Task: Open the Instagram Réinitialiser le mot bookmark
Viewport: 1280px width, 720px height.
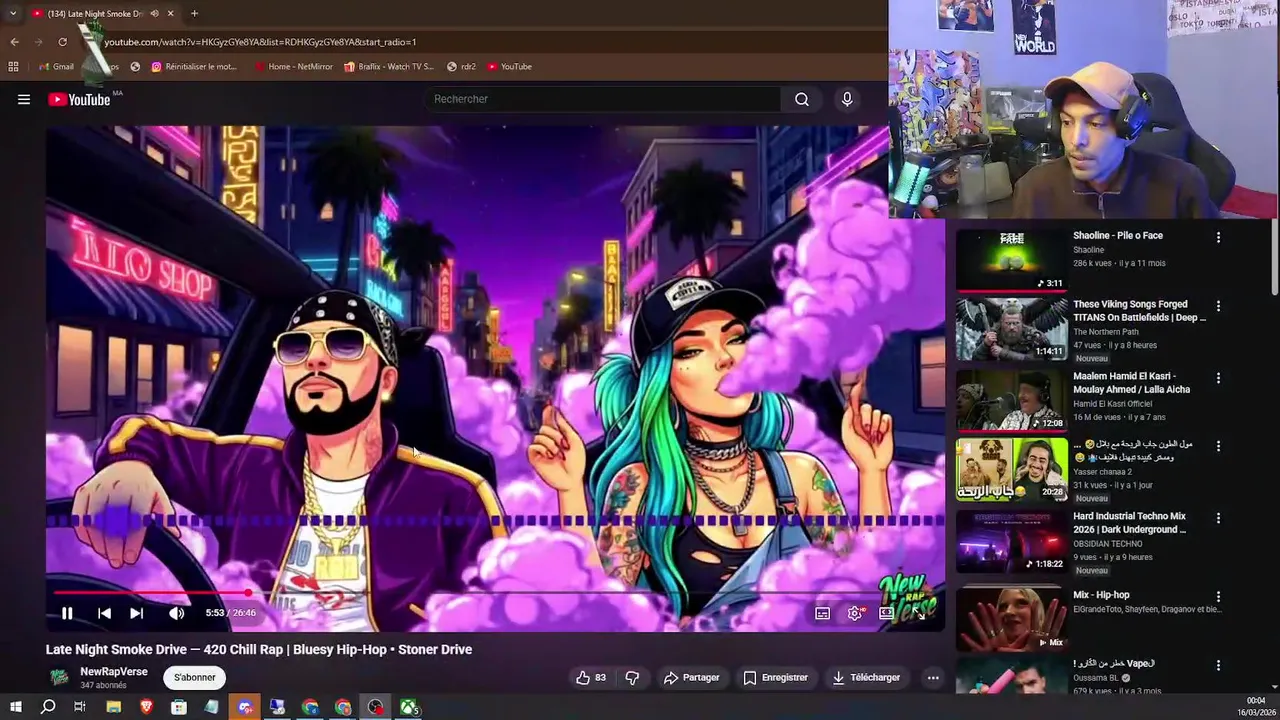Action: click(x=194, y=67)
